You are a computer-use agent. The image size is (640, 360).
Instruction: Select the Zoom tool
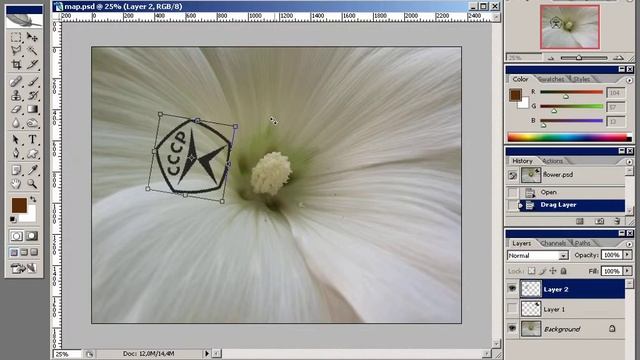[x=32, y=184]
